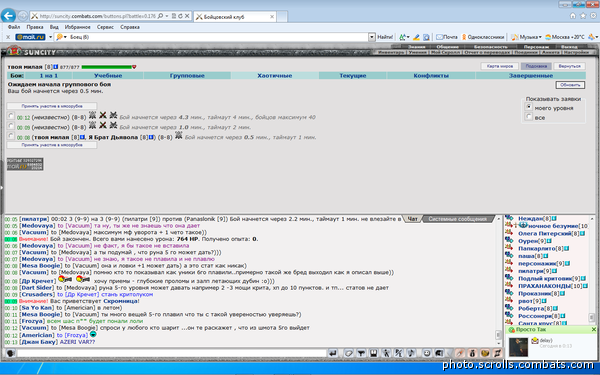Open the mail.ru logo dropdown arrow

50,37
